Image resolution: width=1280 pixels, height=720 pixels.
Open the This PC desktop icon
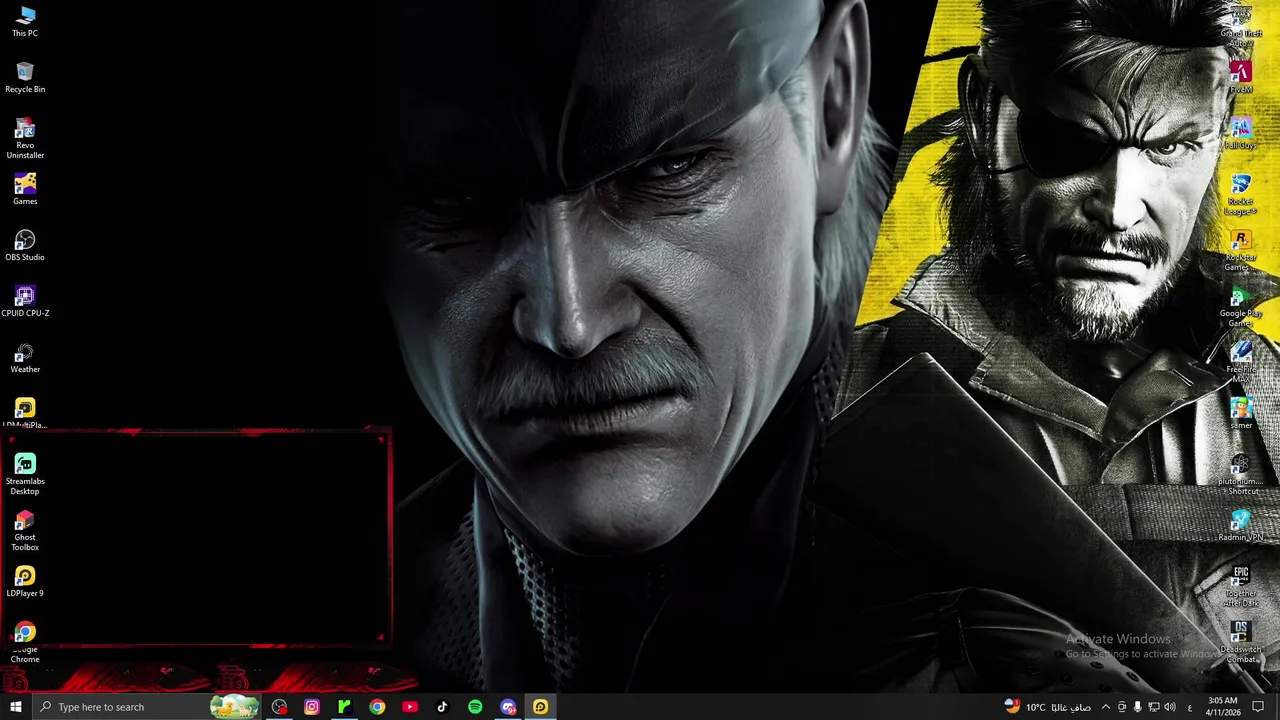coord(25,22)
